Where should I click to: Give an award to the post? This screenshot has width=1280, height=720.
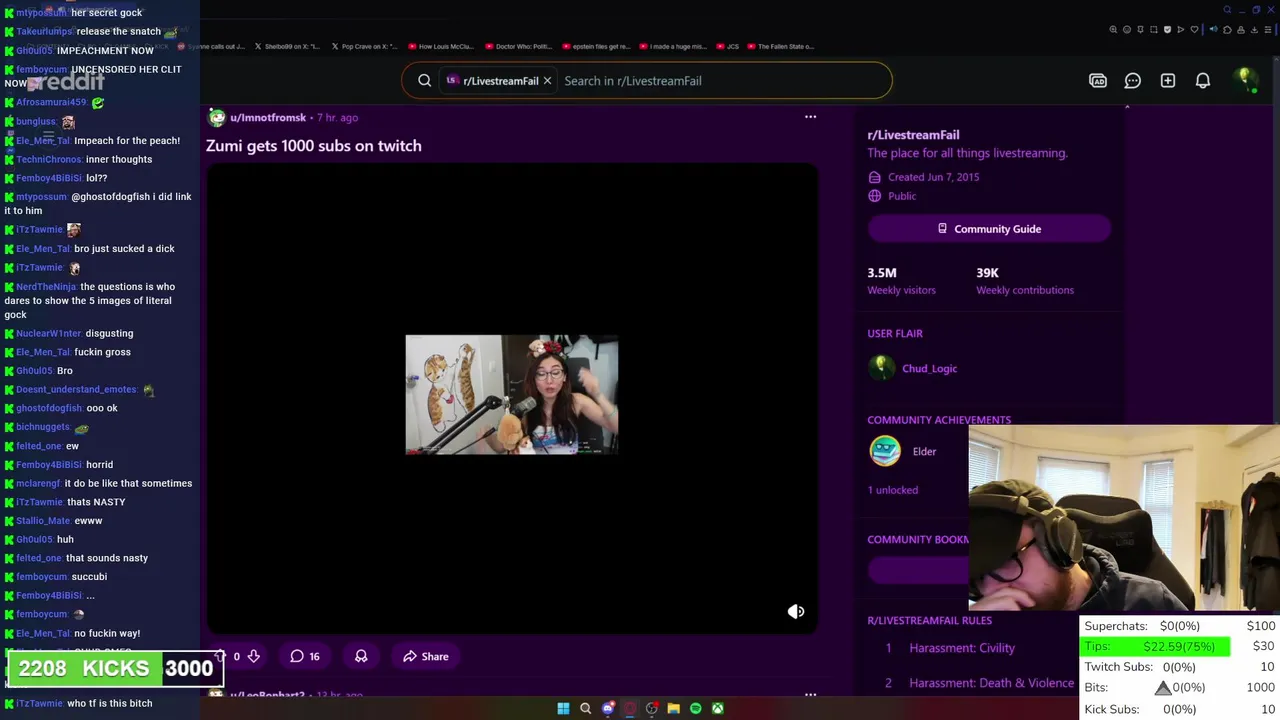click(361, 656)
